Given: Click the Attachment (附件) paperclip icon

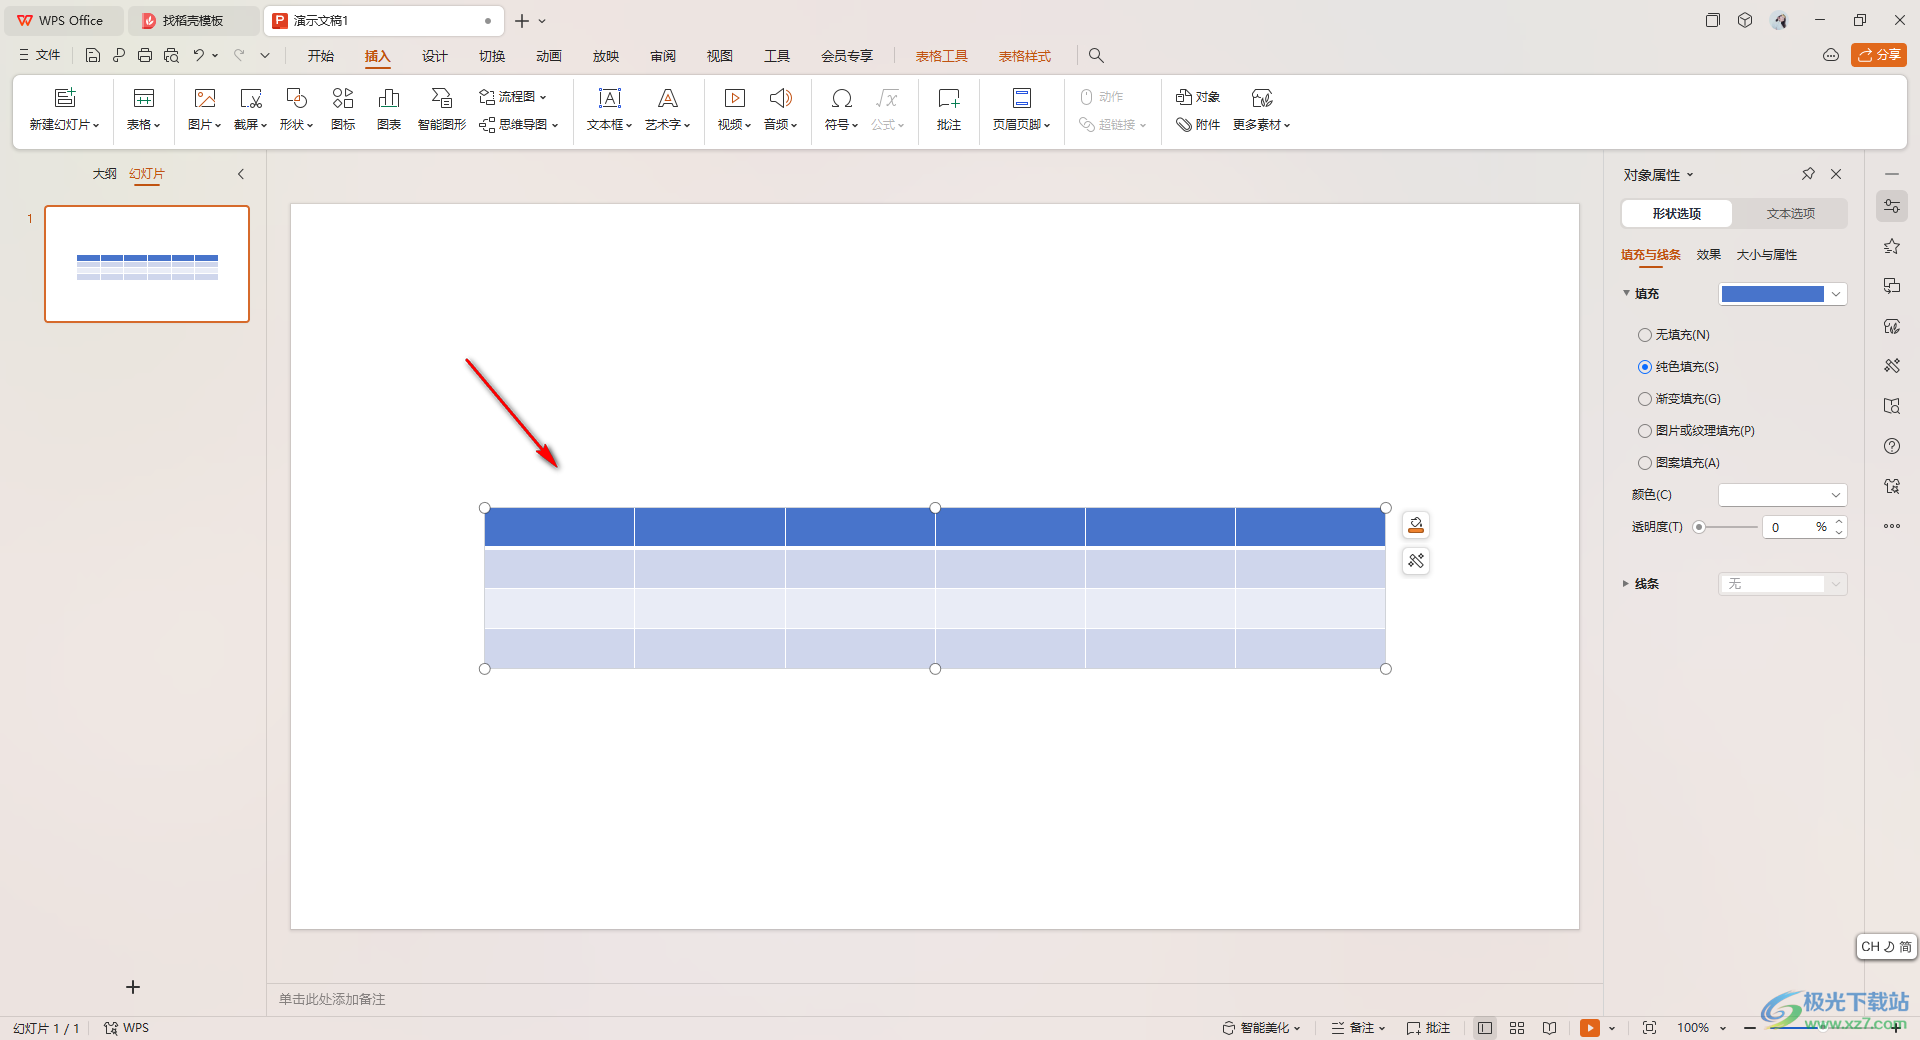Looking at the screenshot, I should click(1184, 125).
